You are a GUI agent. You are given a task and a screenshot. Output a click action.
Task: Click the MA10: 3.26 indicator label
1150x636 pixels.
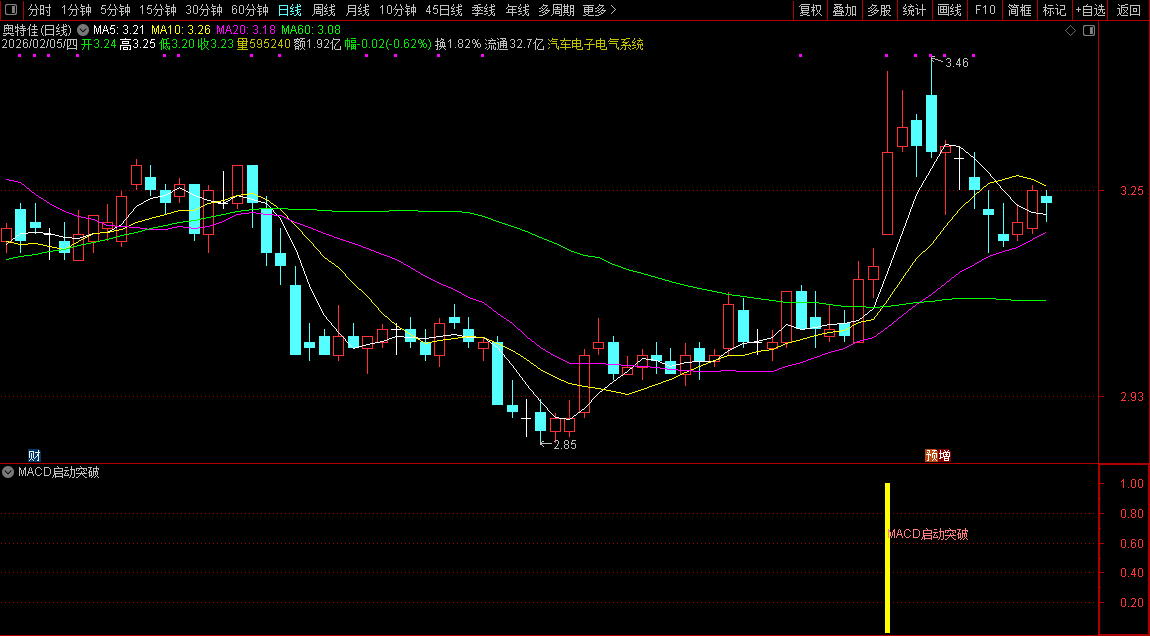pyautogui.click(x=180, y=30)
